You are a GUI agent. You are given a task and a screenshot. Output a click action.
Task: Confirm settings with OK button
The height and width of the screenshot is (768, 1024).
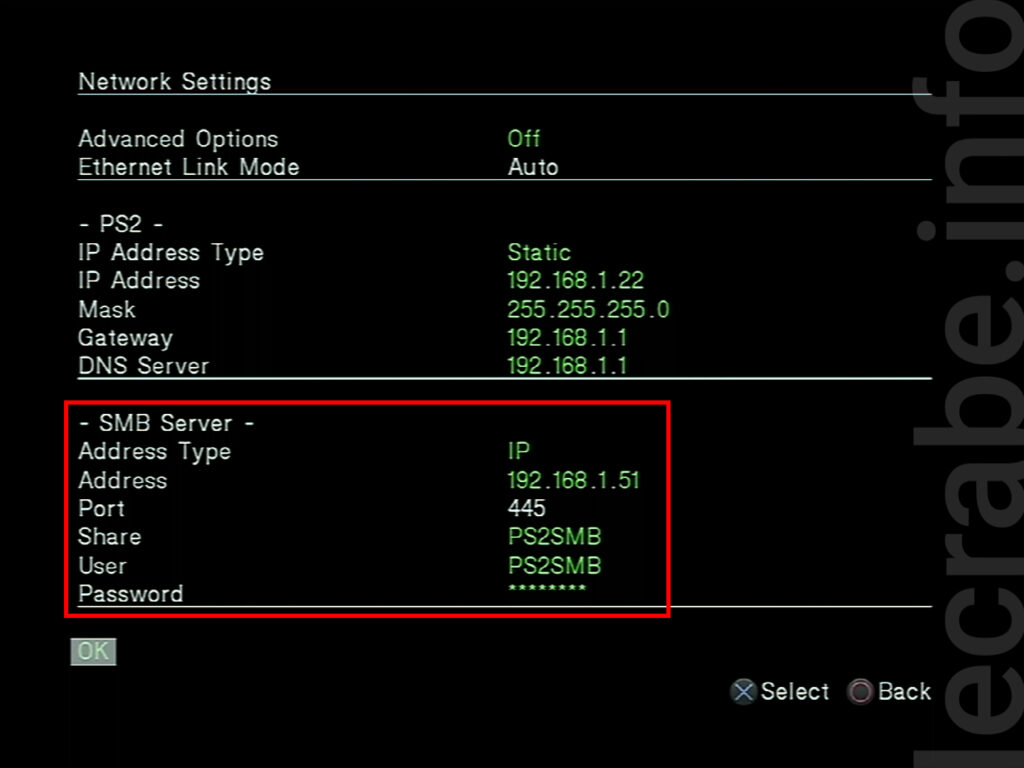tap(93, 651)
